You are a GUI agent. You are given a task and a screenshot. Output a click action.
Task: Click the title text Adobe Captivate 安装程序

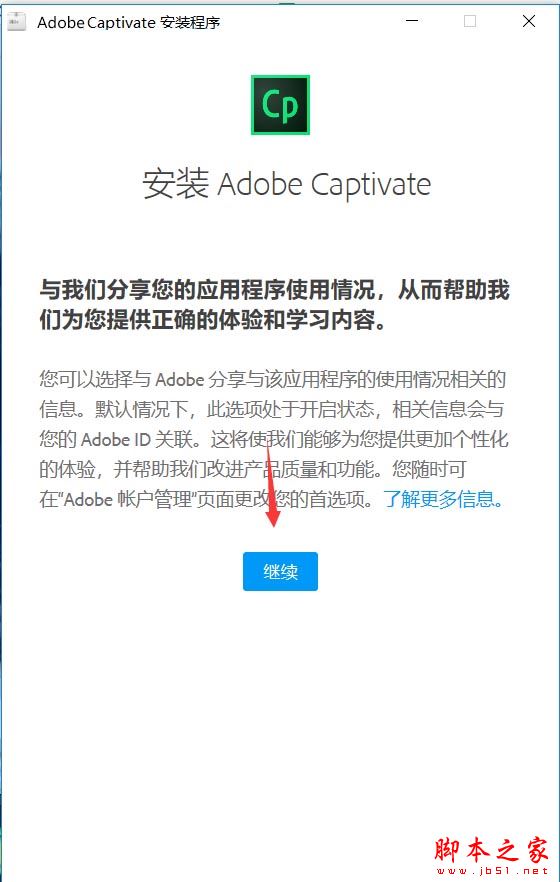pyautogui.click(x=128, y=22)
